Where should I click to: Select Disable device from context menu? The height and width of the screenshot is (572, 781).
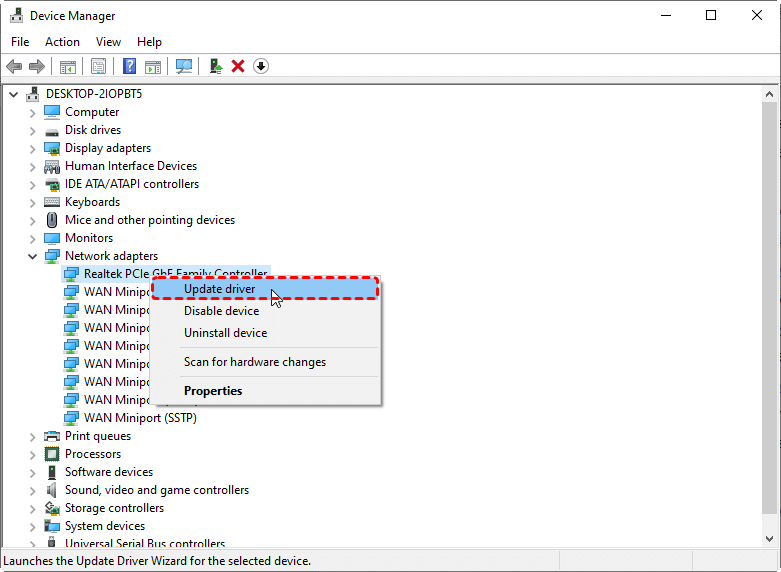221,311
